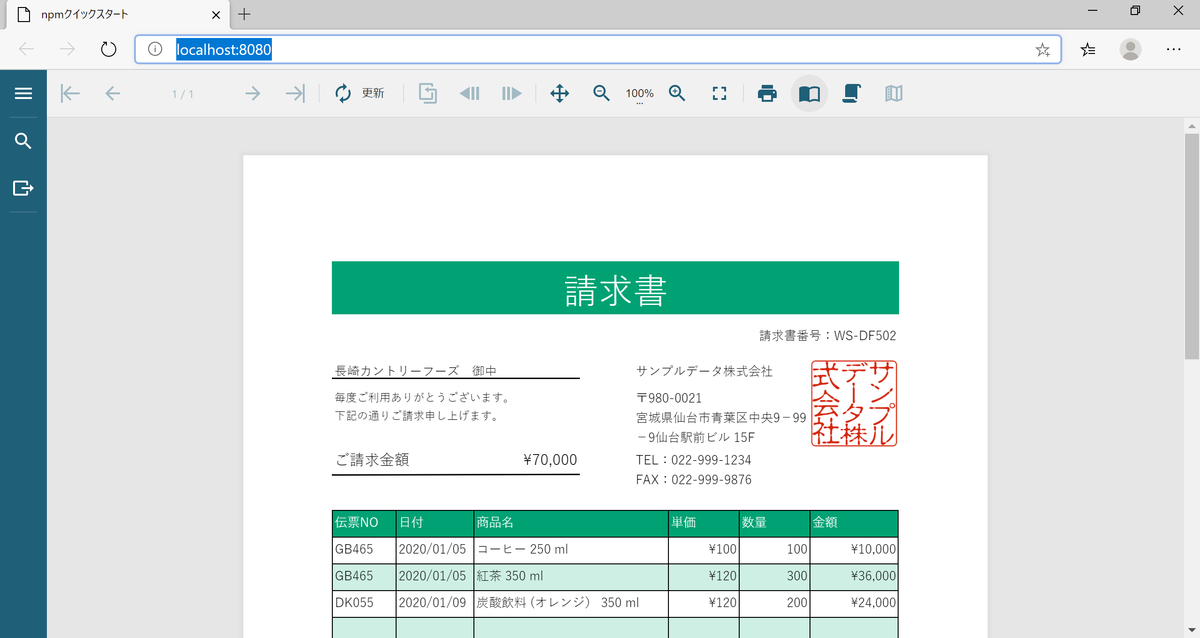Reload the browser page
This screenshot has height=638, width=1200.
109,49
